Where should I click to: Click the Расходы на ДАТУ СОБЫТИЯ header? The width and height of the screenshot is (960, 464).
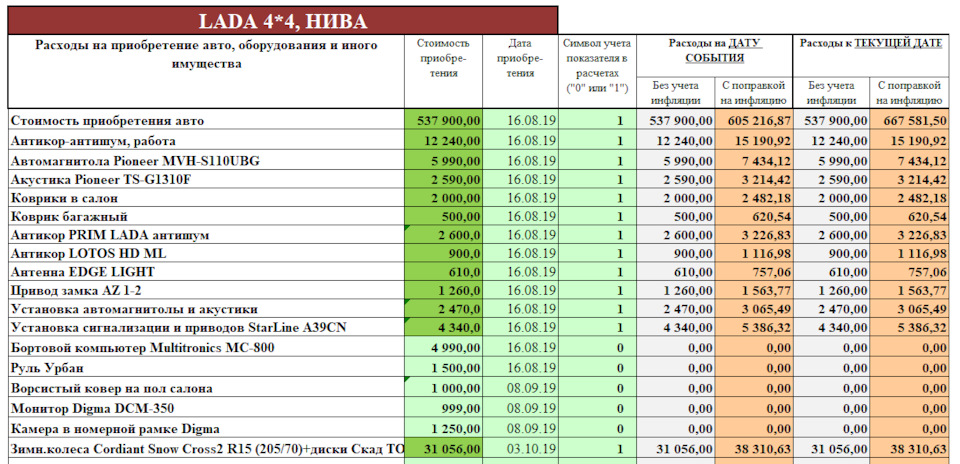(x=714, y=51)
